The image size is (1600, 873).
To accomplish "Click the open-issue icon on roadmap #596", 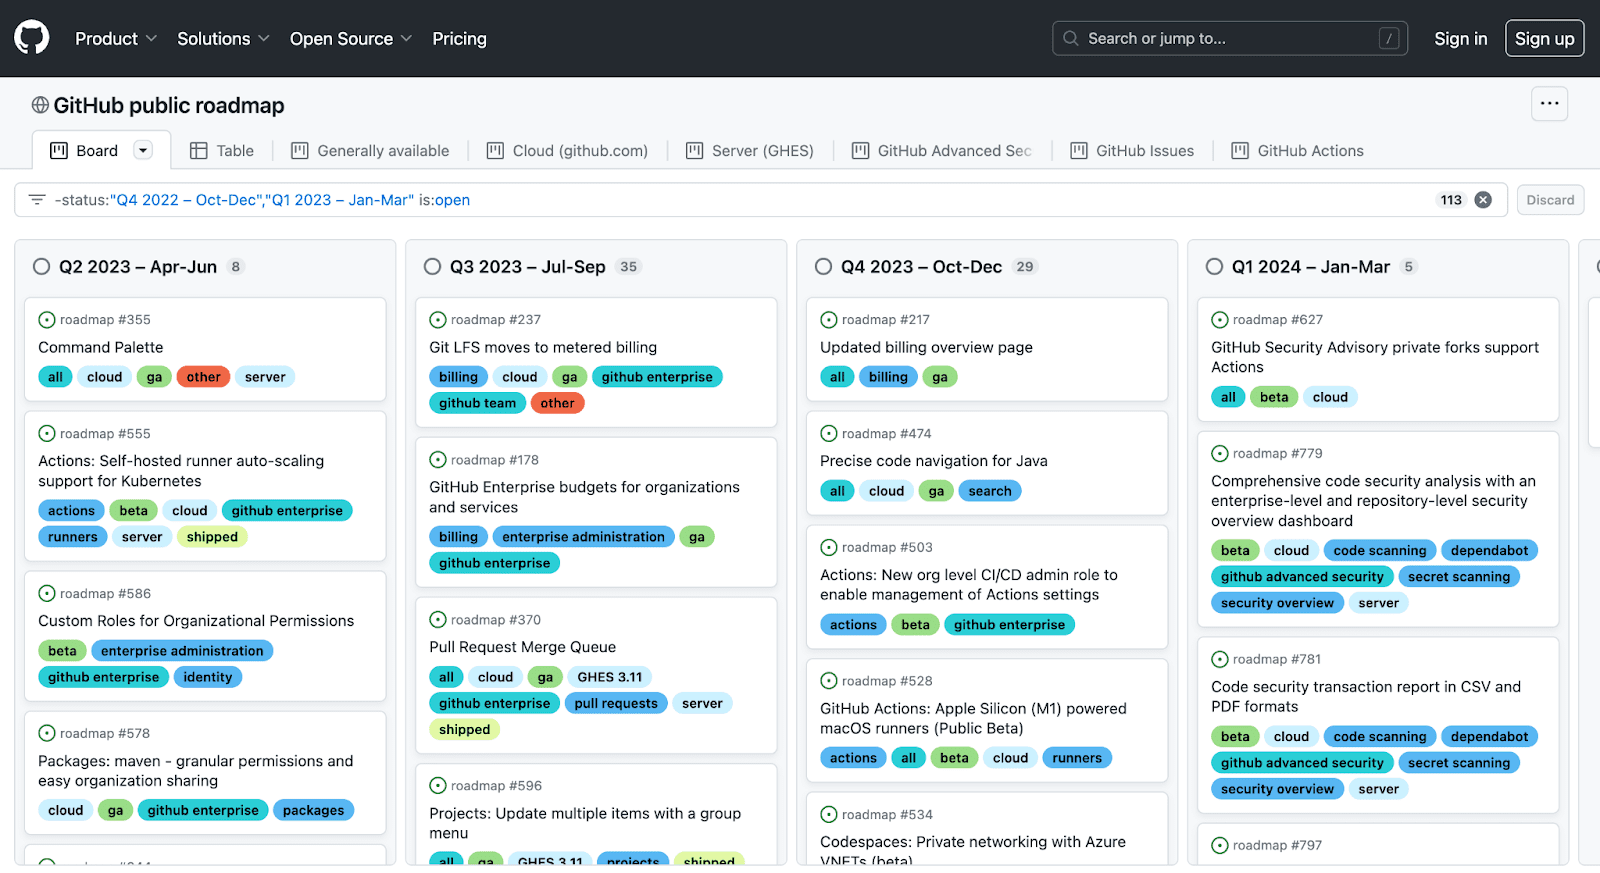I will (x=438, y=786).
